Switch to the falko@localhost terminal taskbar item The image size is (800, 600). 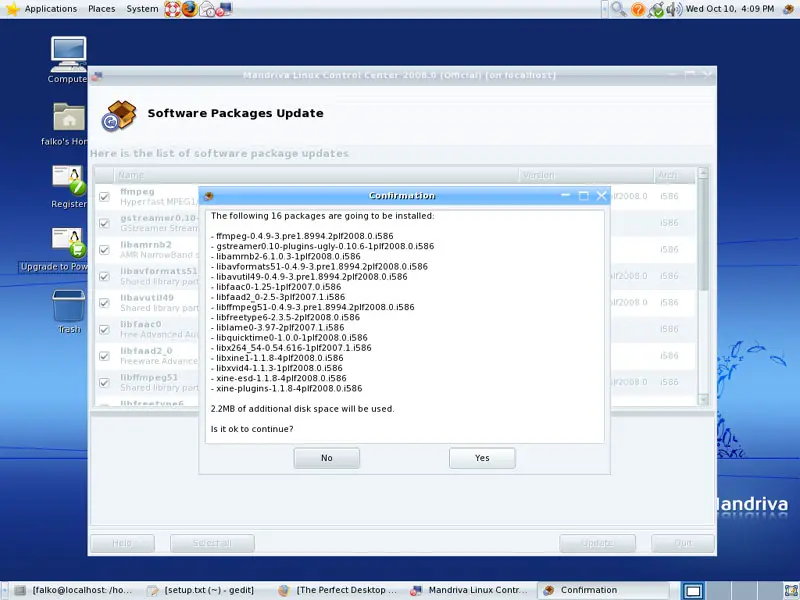pyautogui.click(x=75, y=590)
